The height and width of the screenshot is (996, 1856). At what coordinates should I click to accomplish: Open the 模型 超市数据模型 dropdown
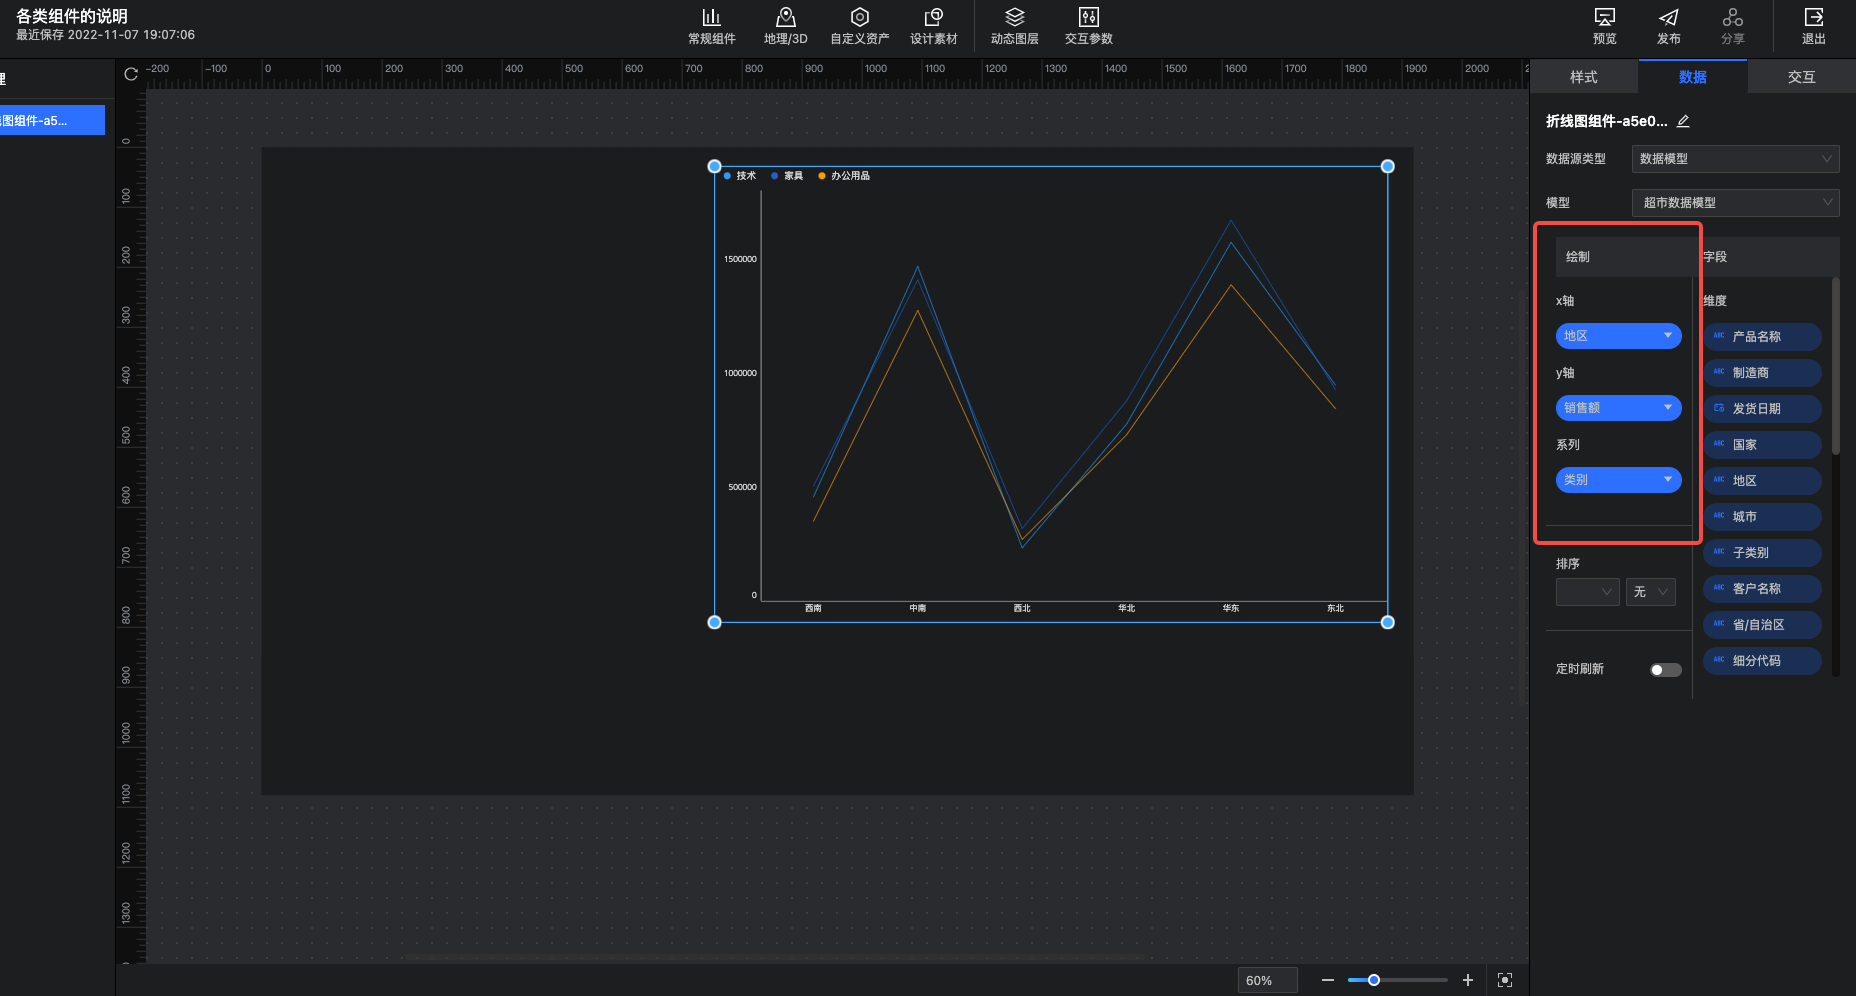[1735, 203]
